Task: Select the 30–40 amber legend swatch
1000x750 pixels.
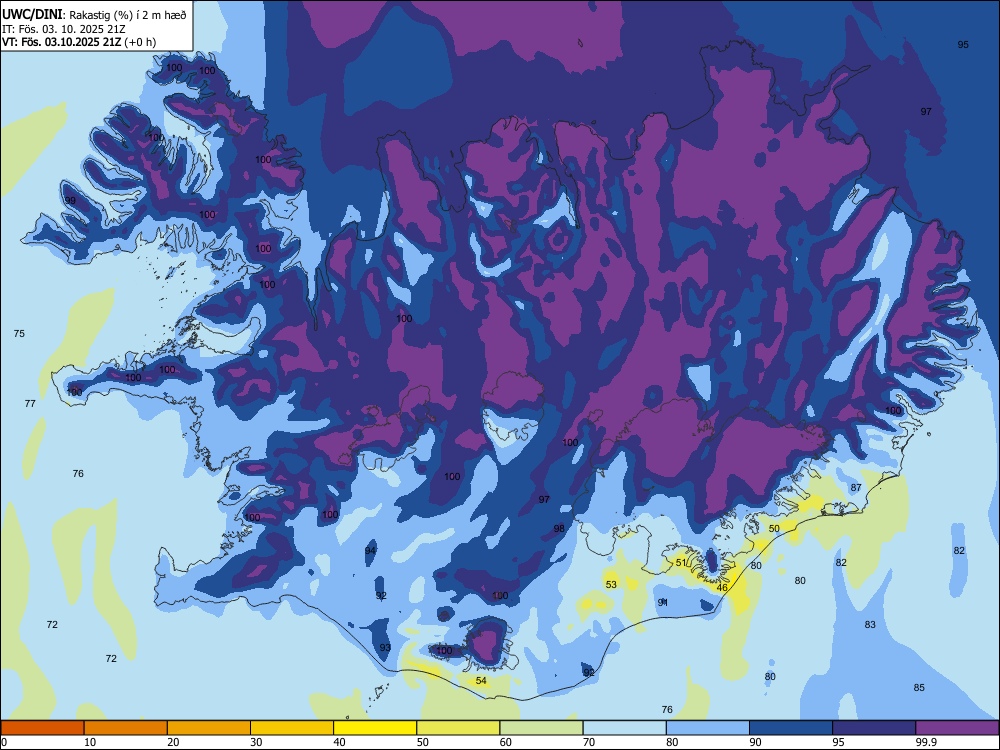Action: pos(292,728)
